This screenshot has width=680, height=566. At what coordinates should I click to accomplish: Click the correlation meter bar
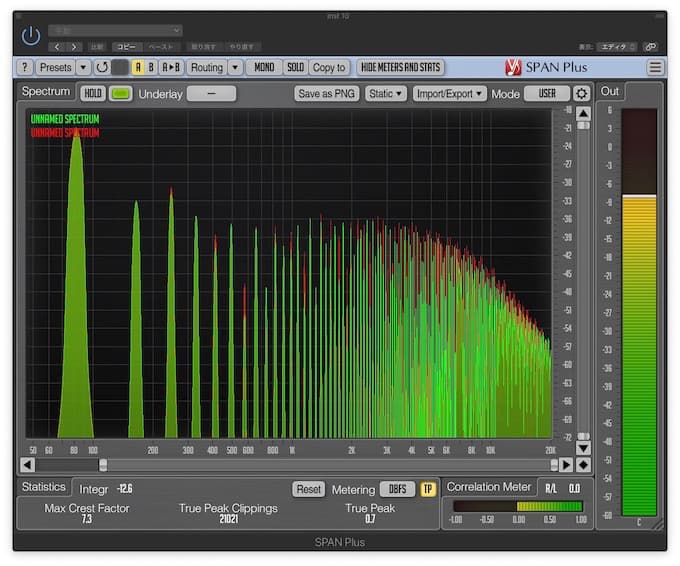point(517,506)
